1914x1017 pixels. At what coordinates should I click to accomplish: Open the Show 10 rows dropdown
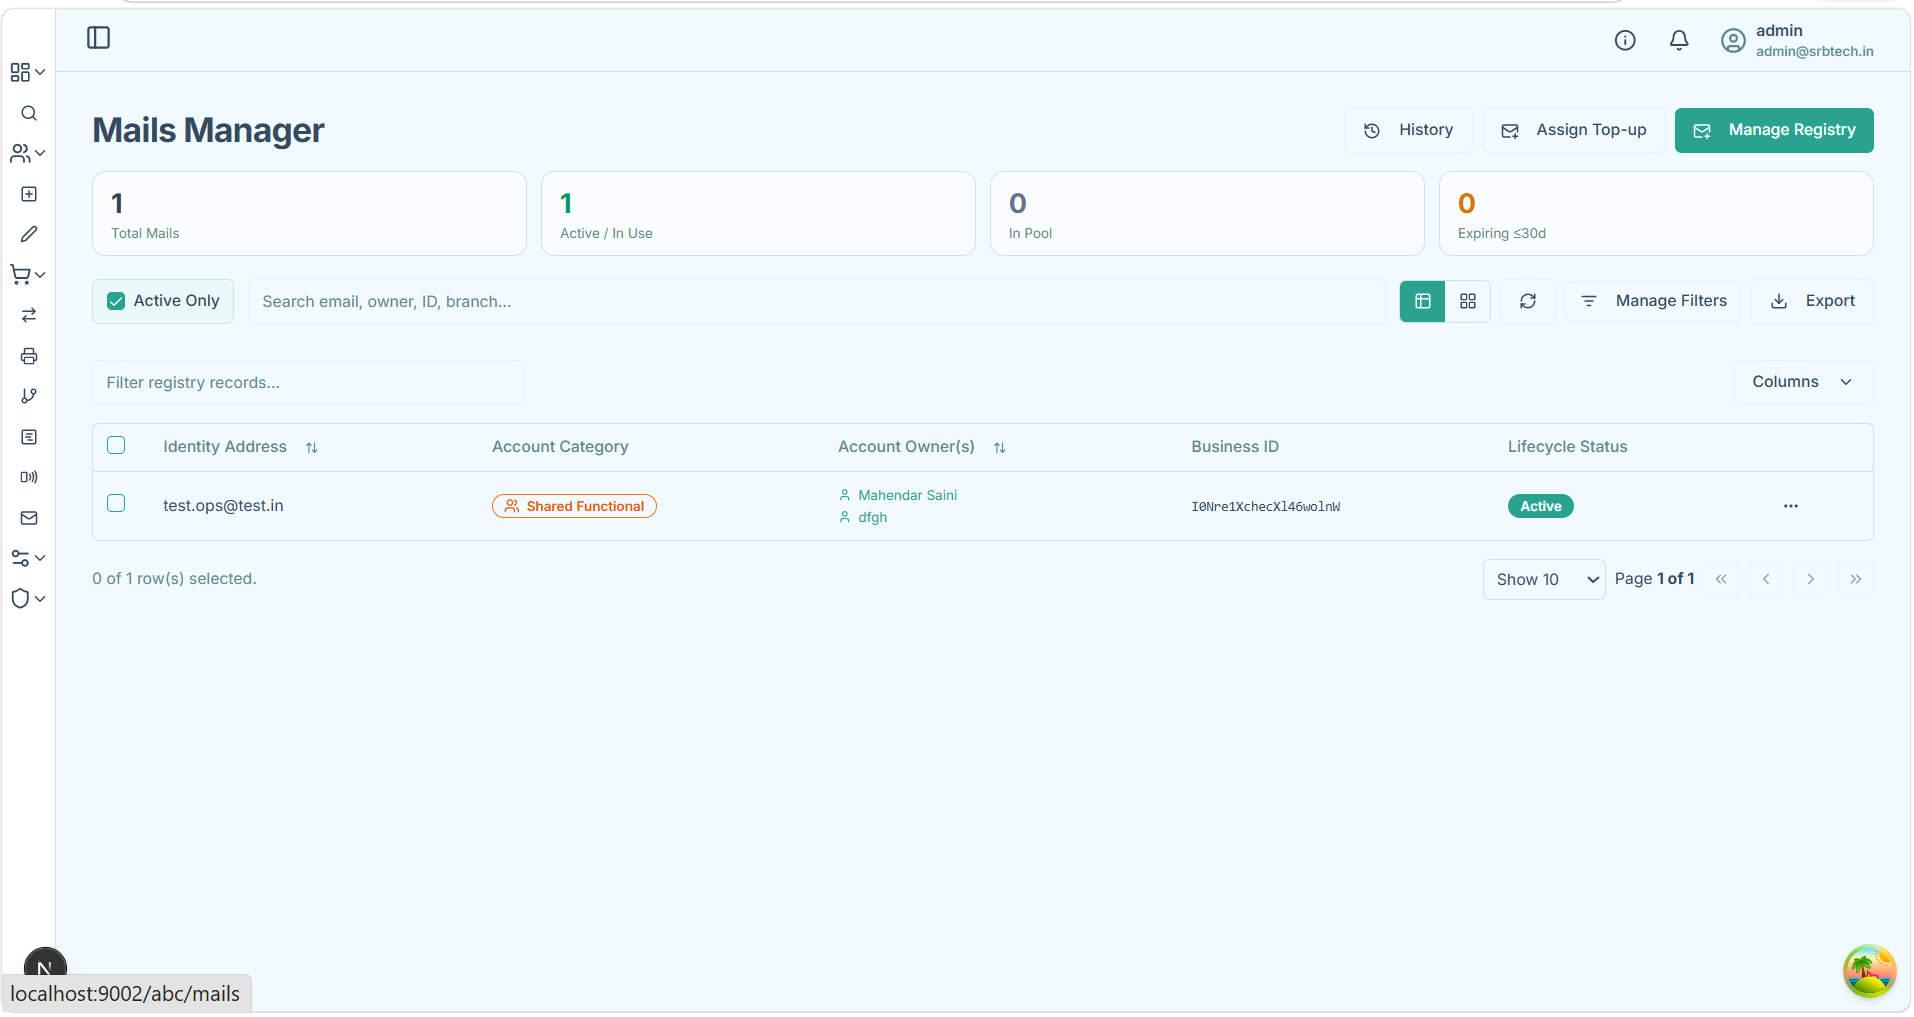point(1544,580)
